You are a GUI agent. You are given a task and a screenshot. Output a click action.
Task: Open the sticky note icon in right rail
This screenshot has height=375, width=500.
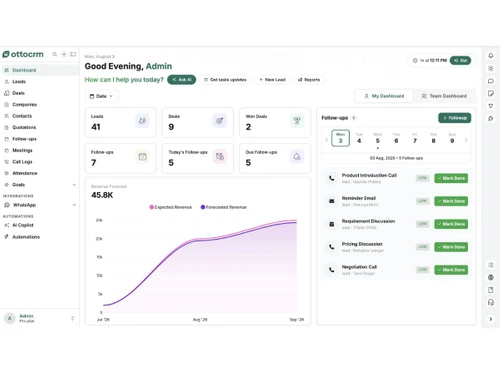(x=491, y=93)
